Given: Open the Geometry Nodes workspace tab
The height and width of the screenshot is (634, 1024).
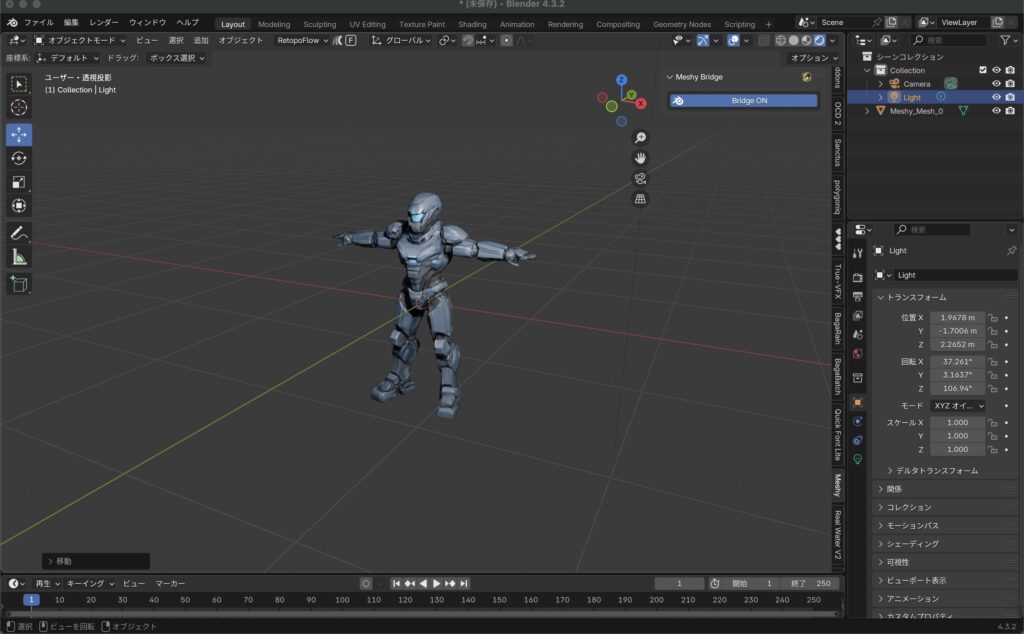Looking at the screenshot, I should (x=682, y=24).
